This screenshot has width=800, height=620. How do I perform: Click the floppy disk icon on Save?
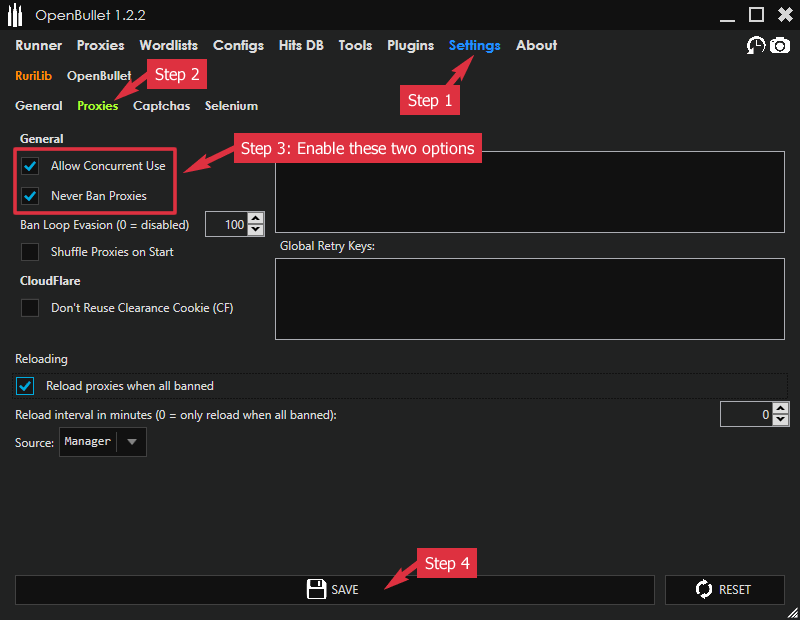[315, 589]
